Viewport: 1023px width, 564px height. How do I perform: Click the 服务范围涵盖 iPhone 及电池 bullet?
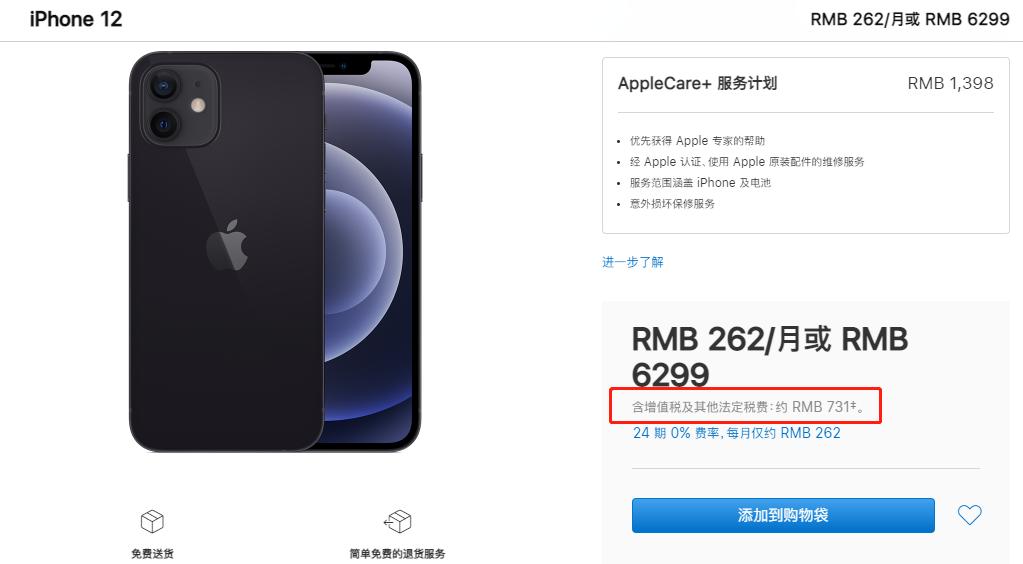(700, 183)
